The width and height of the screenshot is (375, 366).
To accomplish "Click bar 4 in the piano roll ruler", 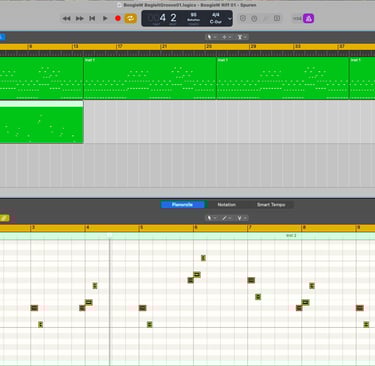I will (88, 228).
